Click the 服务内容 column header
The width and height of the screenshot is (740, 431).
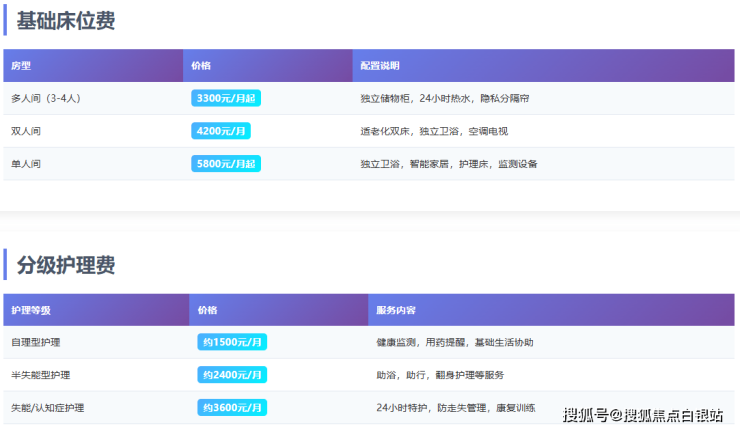tap(396, 310)
